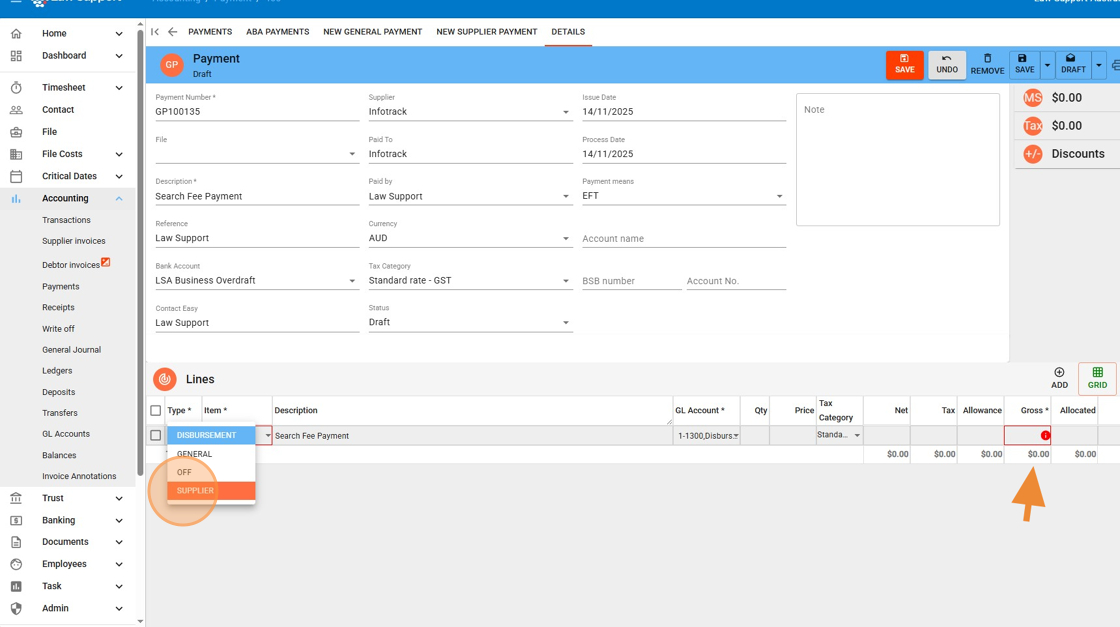Select the checkbox on the Search Fee Payment line
The image size is (1120, 627).
pos(156,435)
